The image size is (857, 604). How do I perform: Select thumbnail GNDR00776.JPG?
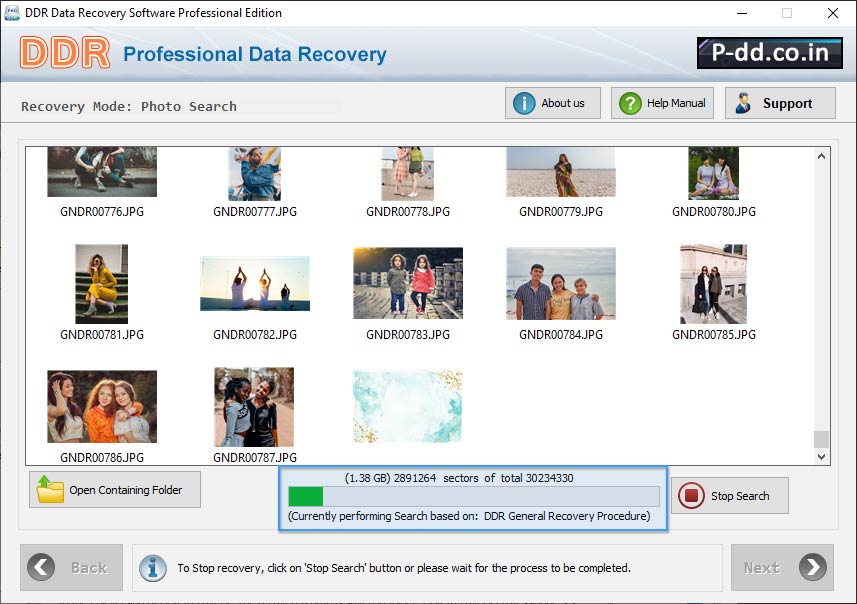[101, 171]
